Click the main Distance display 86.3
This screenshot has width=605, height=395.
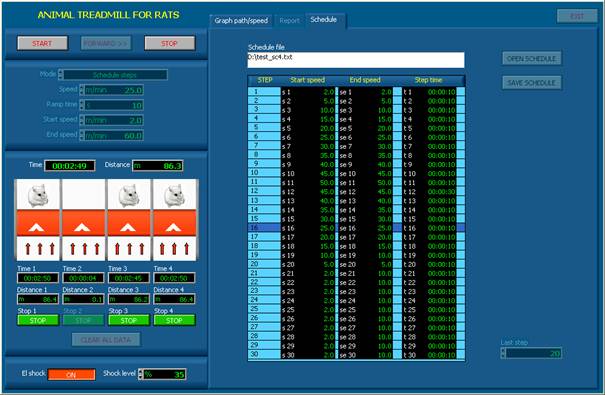(158, 166)
